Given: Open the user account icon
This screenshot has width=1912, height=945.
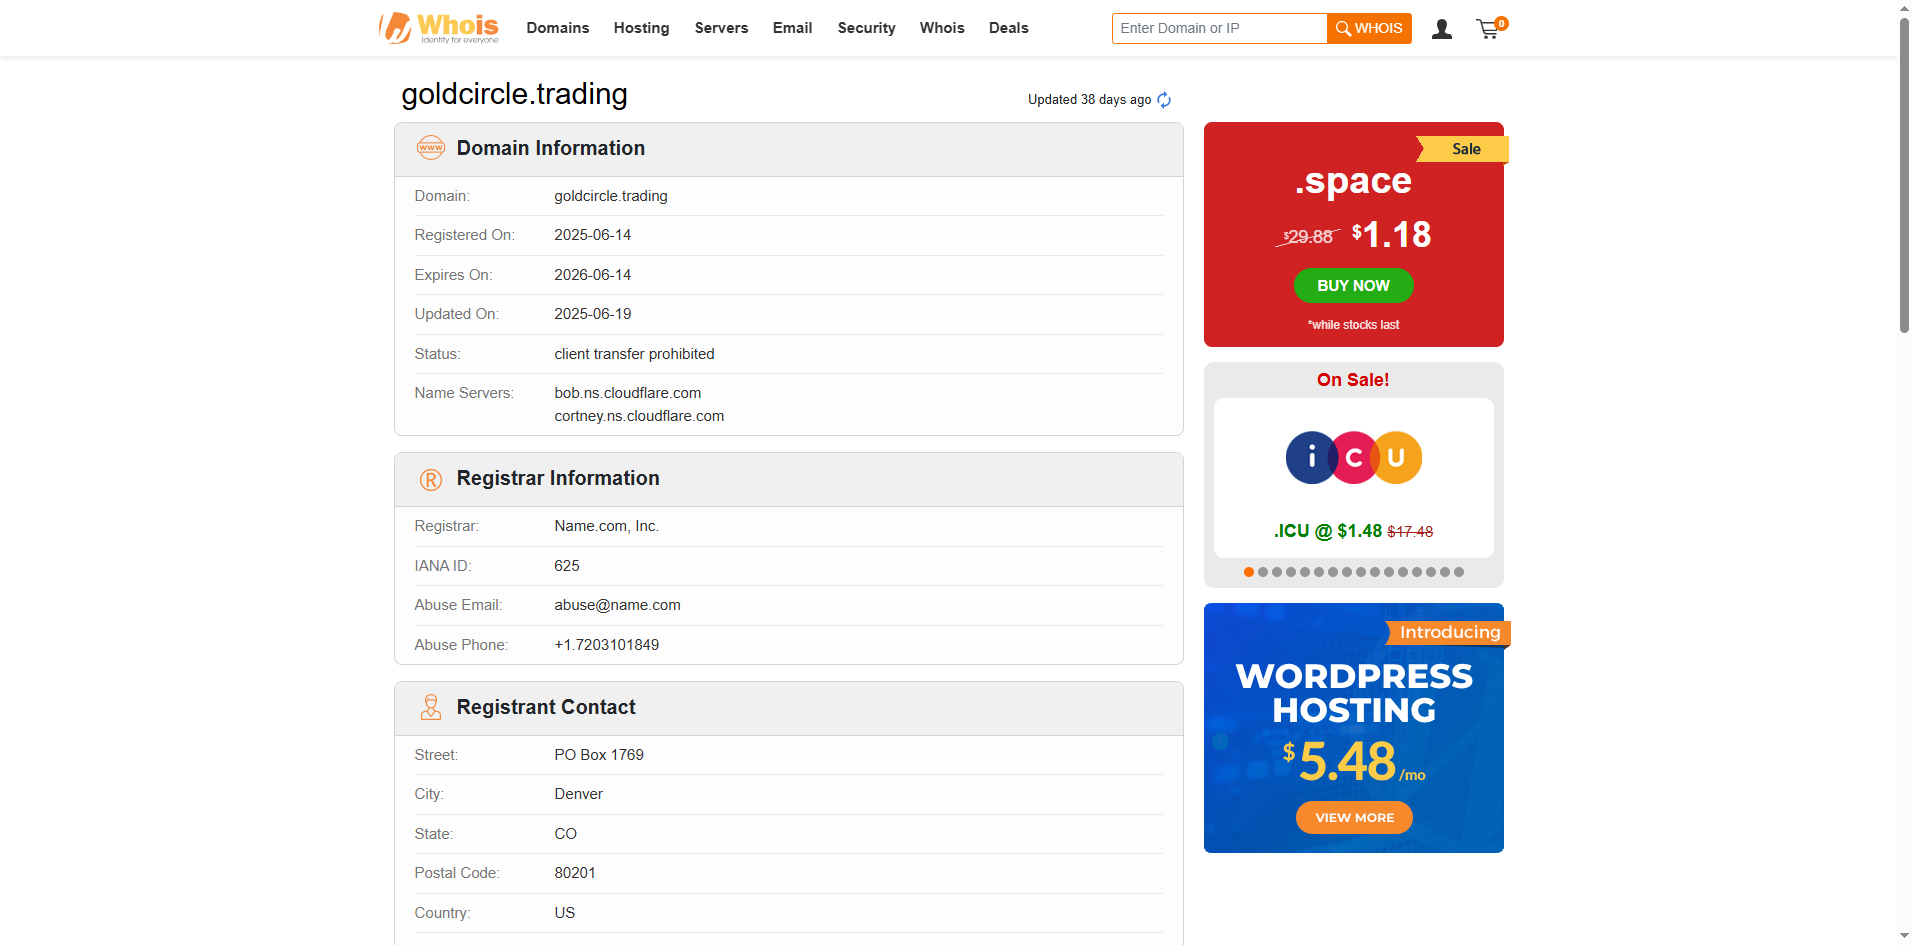Looking at the screenshot, I should pos(1441,29).
